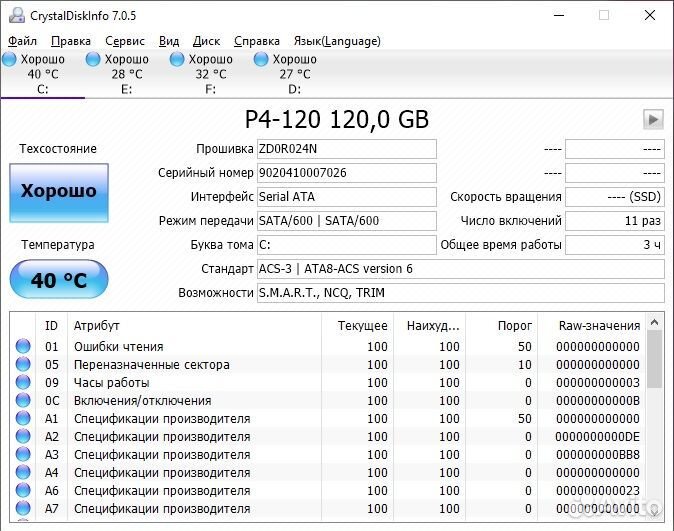Image resolution: width=674 pixels, height=531 pixels.
Task: Click raw value 00000000000B
Action: 597,401
